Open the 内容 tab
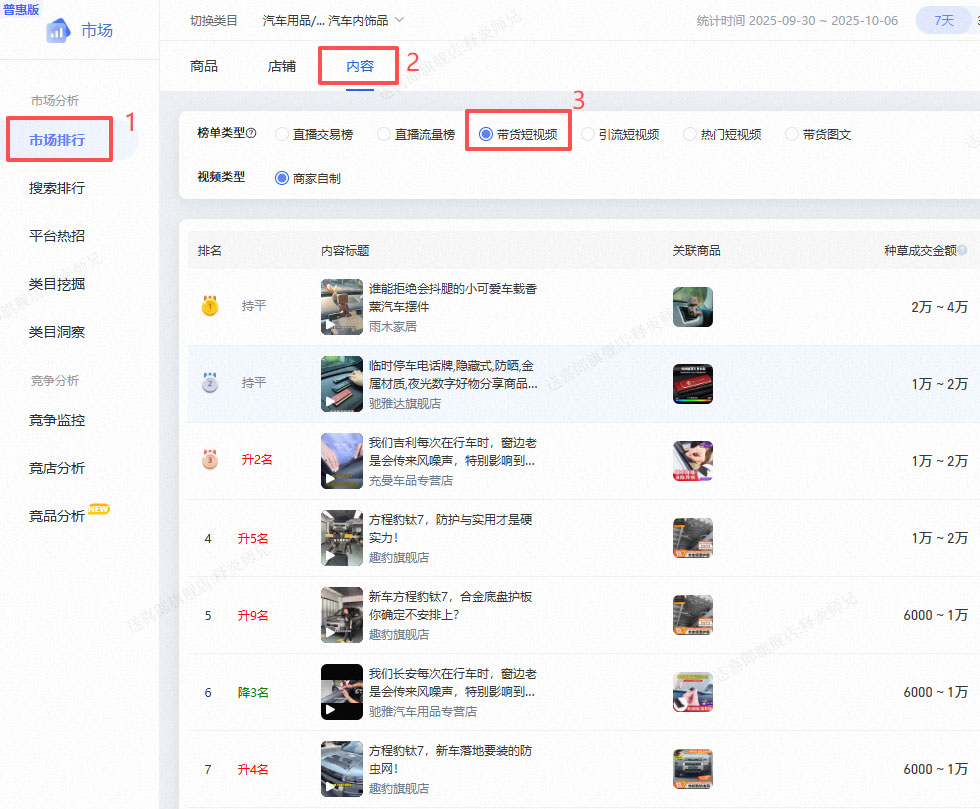The image size is (980, 809). coord(359,66)
